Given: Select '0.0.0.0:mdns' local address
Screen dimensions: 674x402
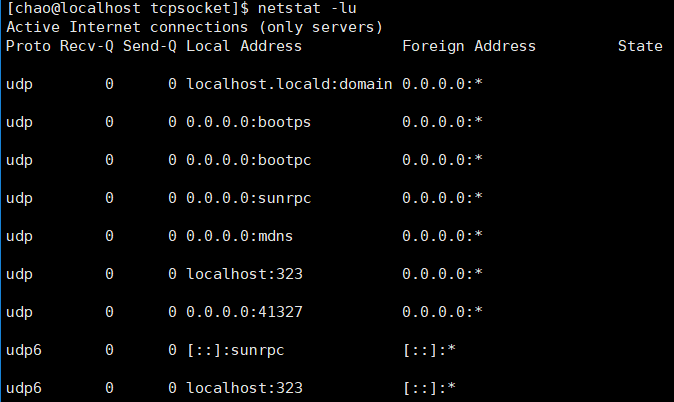Looking at the screenshot, I should pos(239,236).
